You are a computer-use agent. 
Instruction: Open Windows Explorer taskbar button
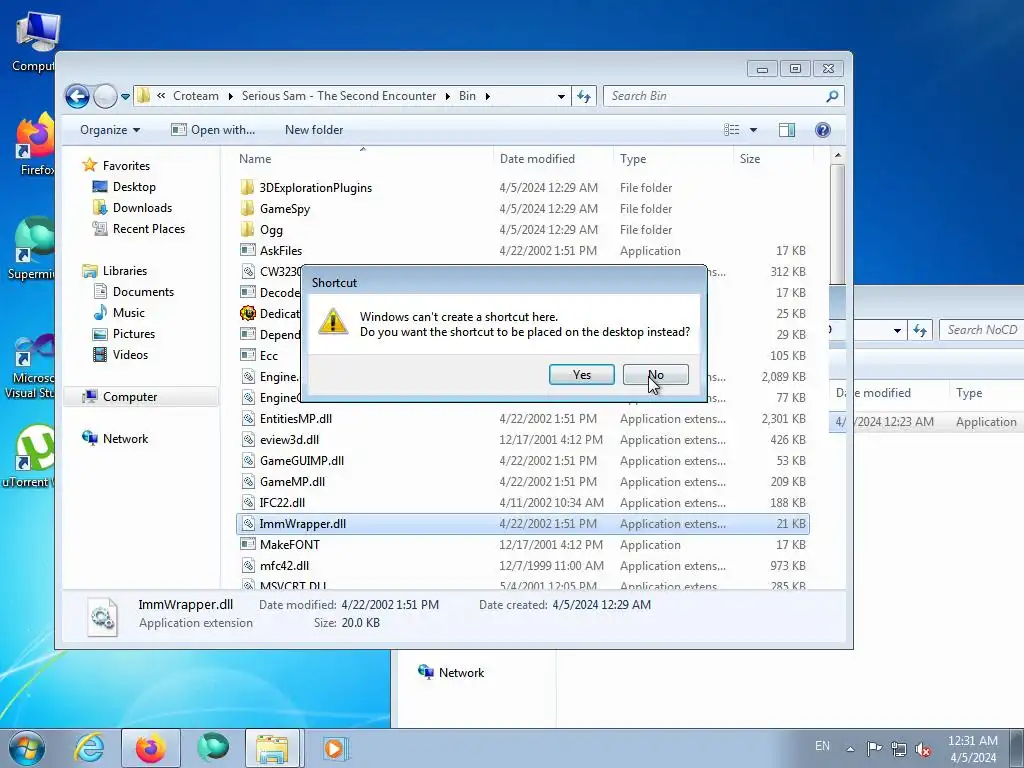[273, 748]
